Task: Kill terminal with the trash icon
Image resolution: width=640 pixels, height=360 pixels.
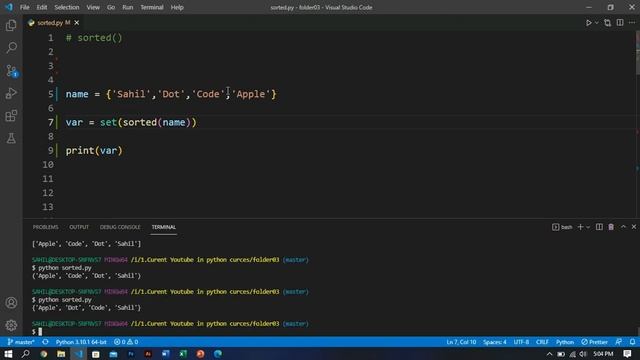Action: (611, 227)
